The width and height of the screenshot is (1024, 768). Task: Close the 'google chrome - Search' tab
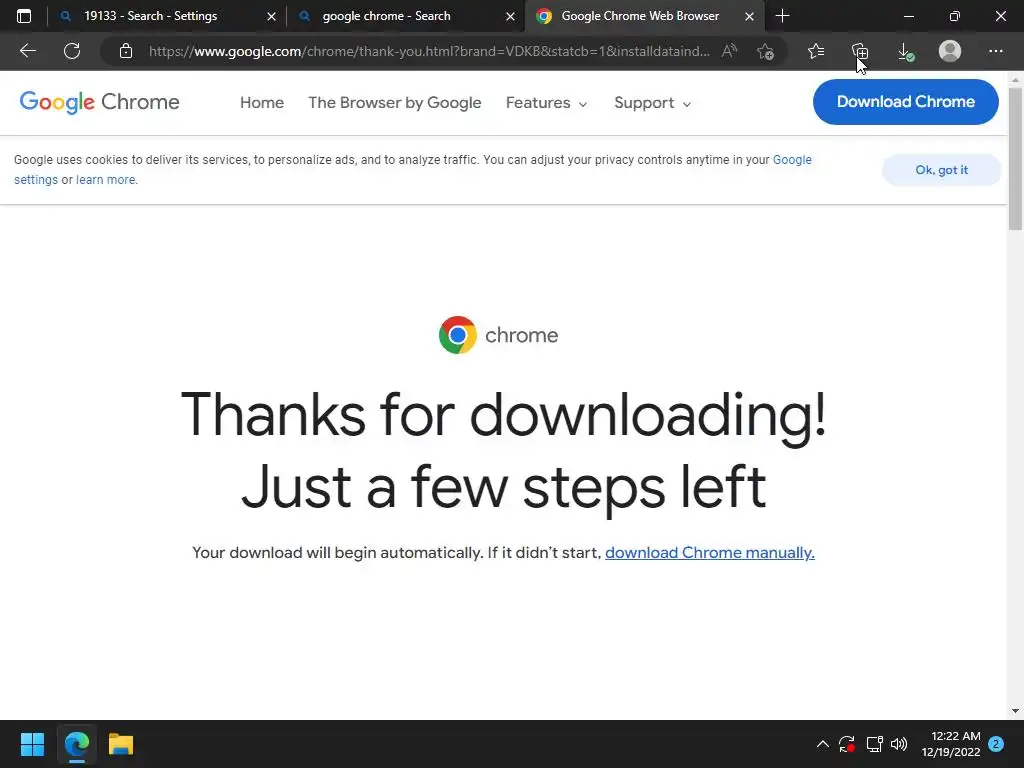pos(510,16)
